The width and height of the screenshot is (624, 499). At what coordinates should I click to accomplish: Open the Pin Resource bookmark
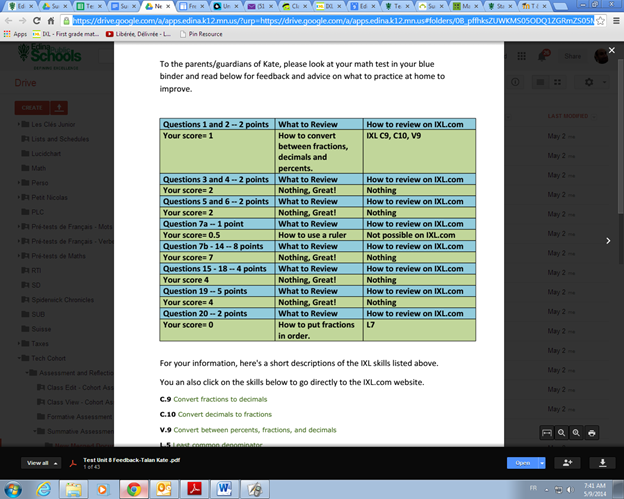pos(201,34)
